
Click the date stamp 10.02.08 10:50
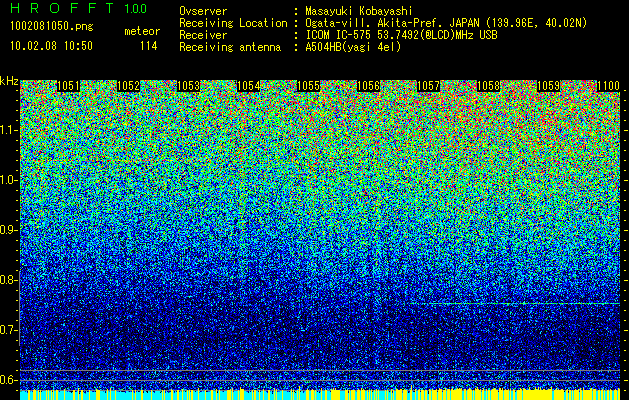click(x=51, y=46)
